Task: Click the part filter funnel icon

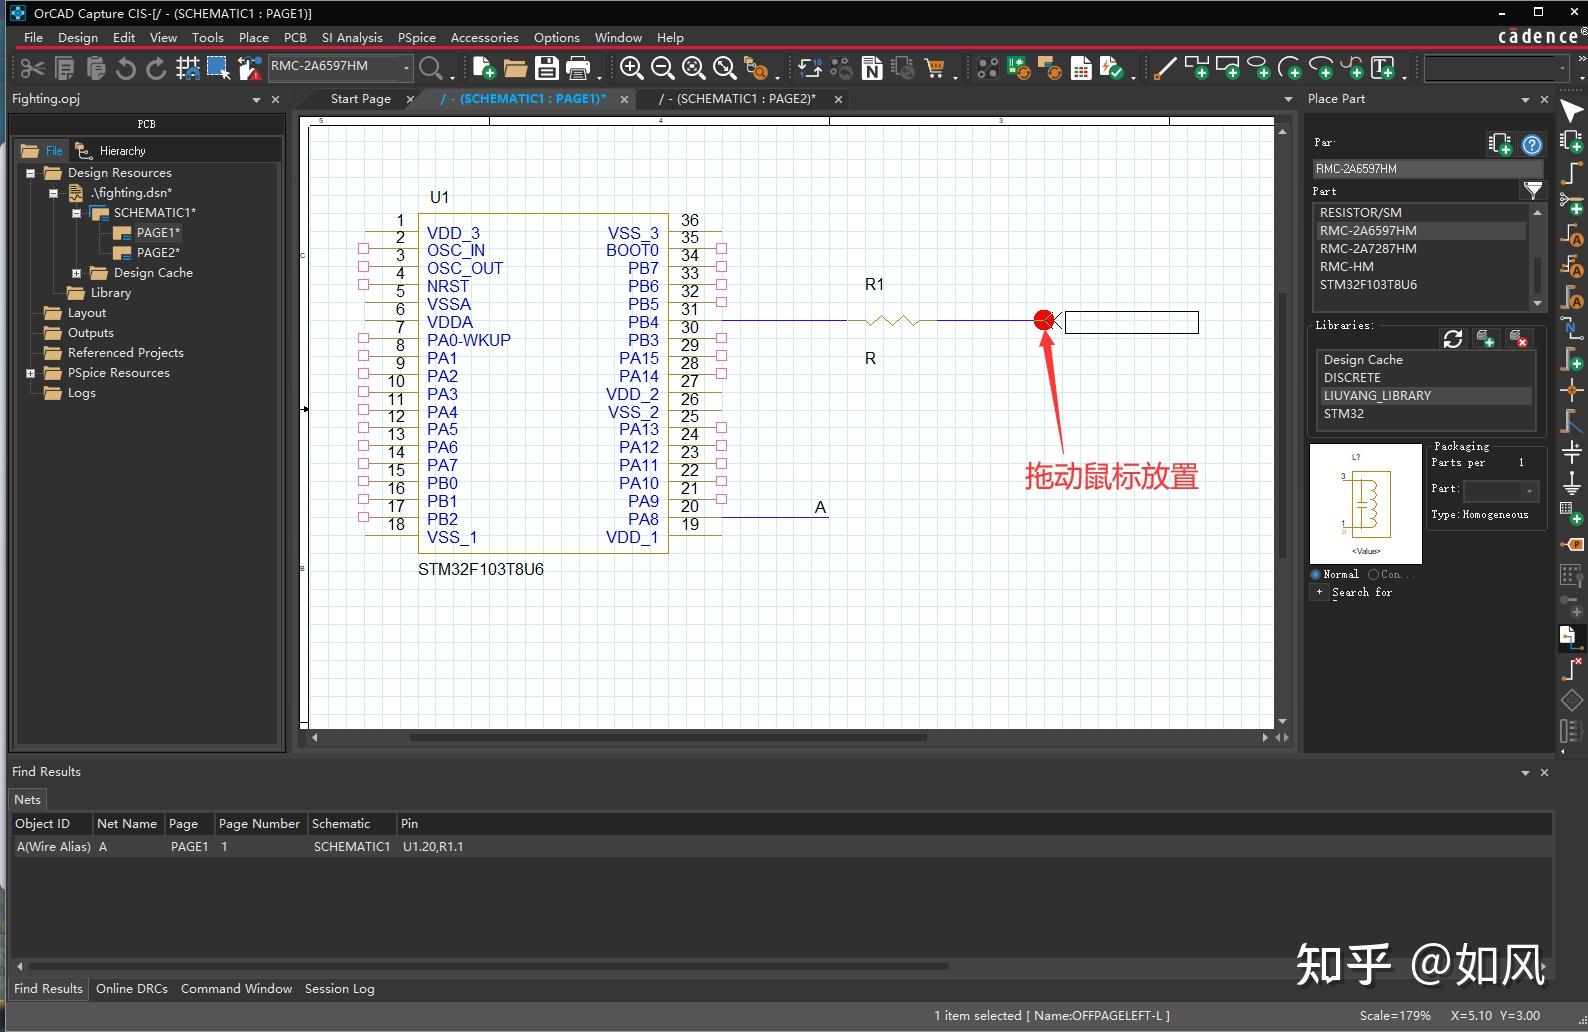Action: point(1532,190)
